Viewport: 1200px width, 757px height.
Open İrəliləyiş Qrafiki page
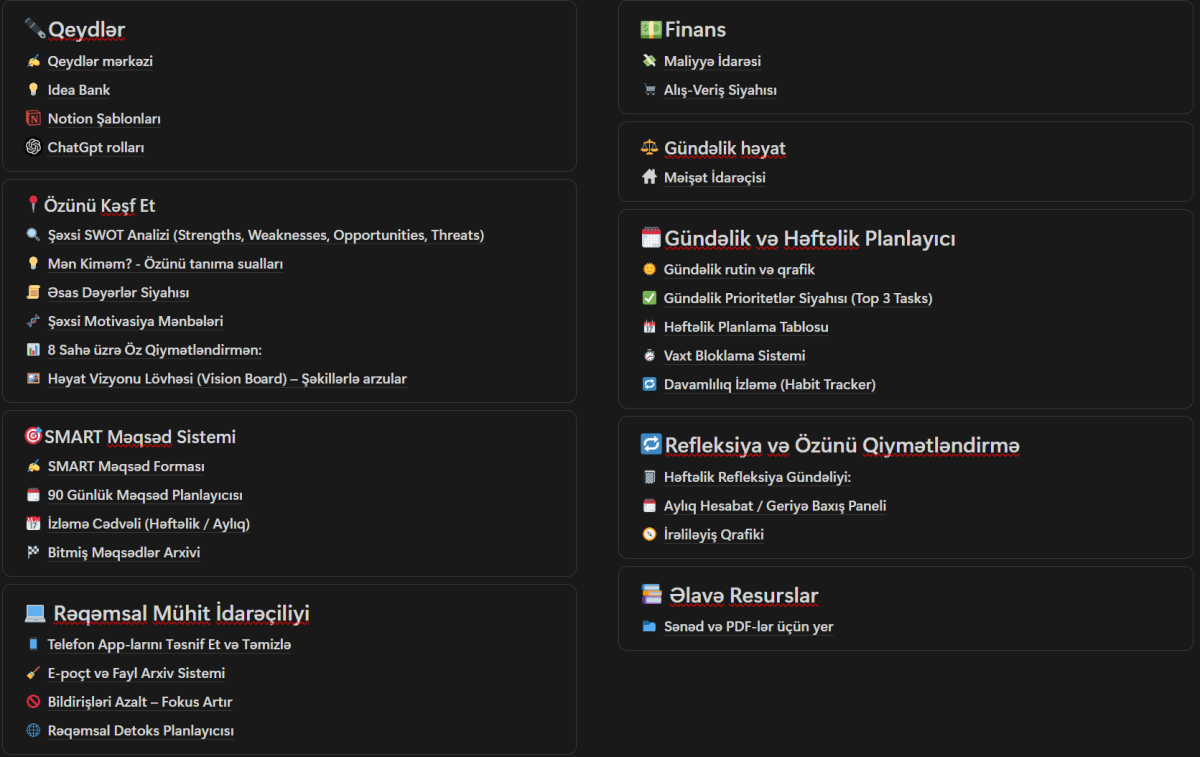713,535
